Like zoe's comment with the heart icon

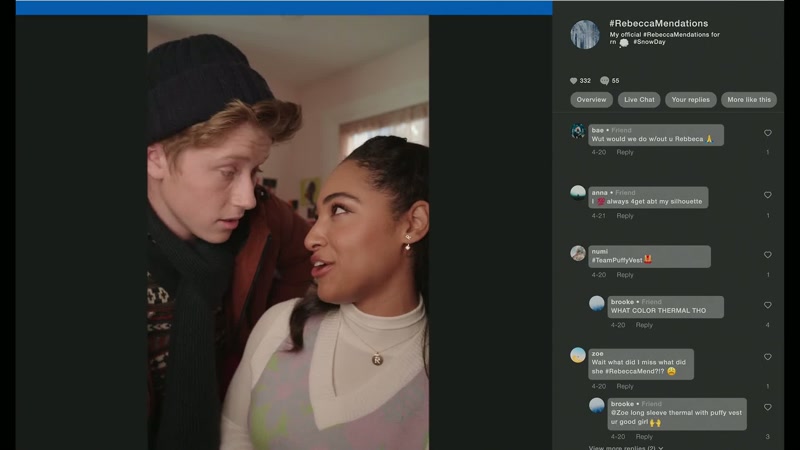tap(767, 357)
